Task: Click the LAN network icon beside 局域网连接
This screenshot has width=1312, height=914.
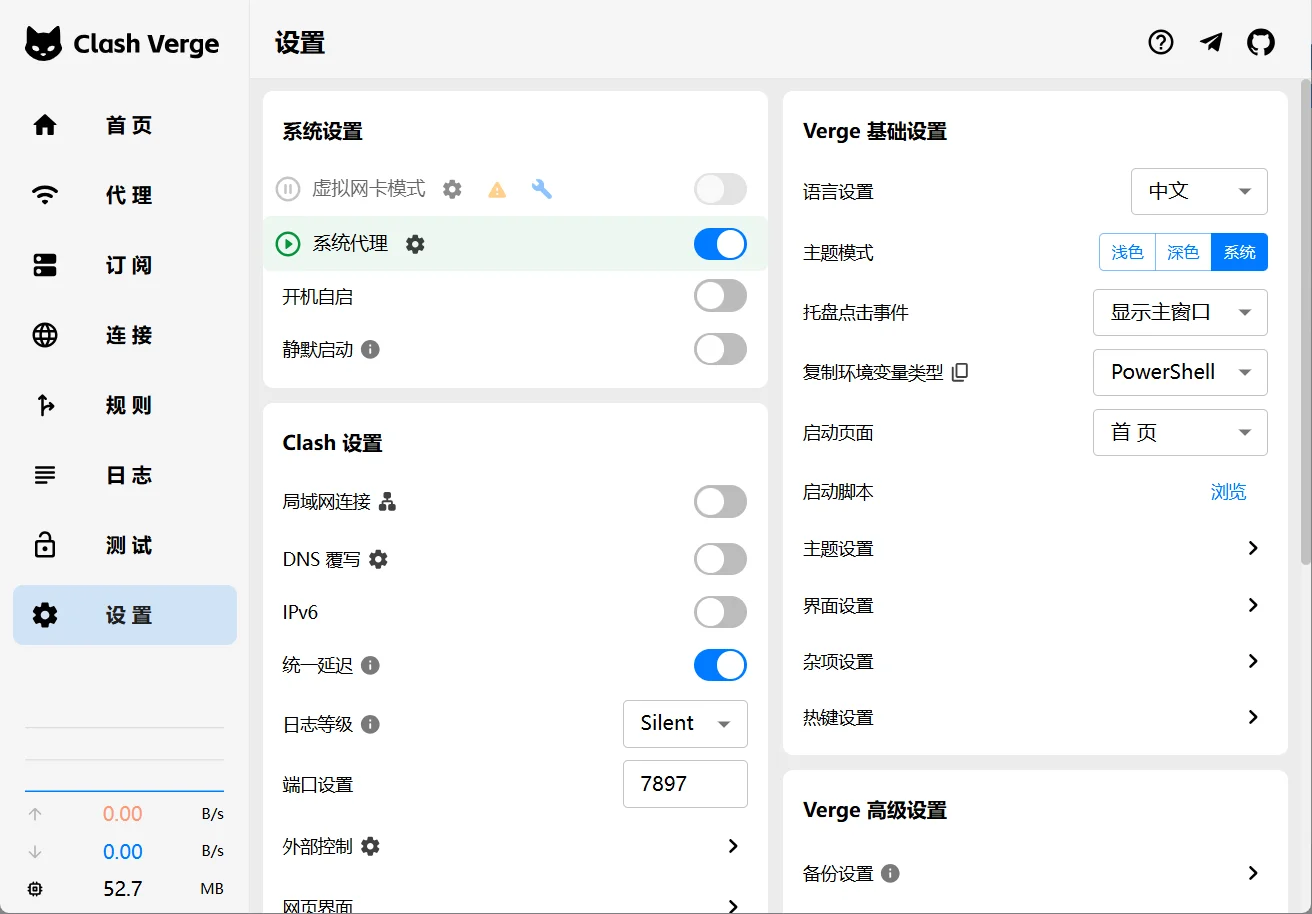Action: coord(388,501)
